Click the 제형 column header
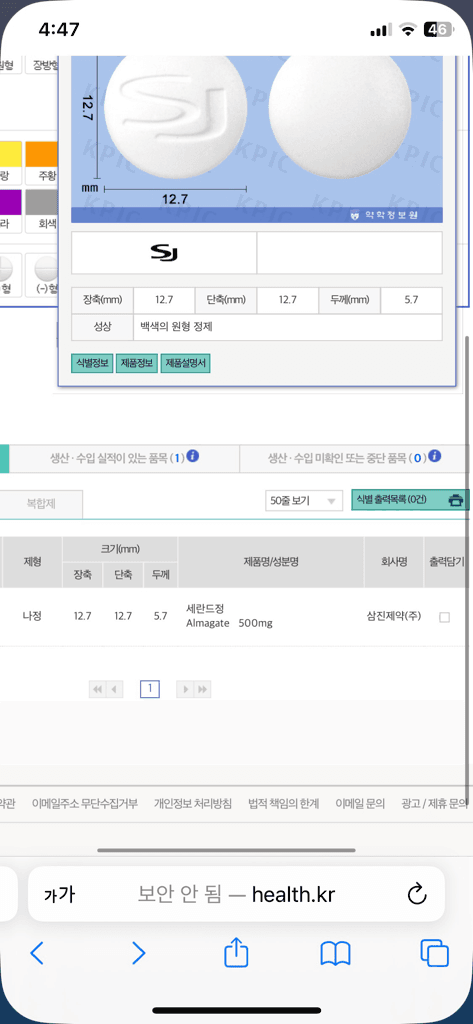 tap(33, 562)
